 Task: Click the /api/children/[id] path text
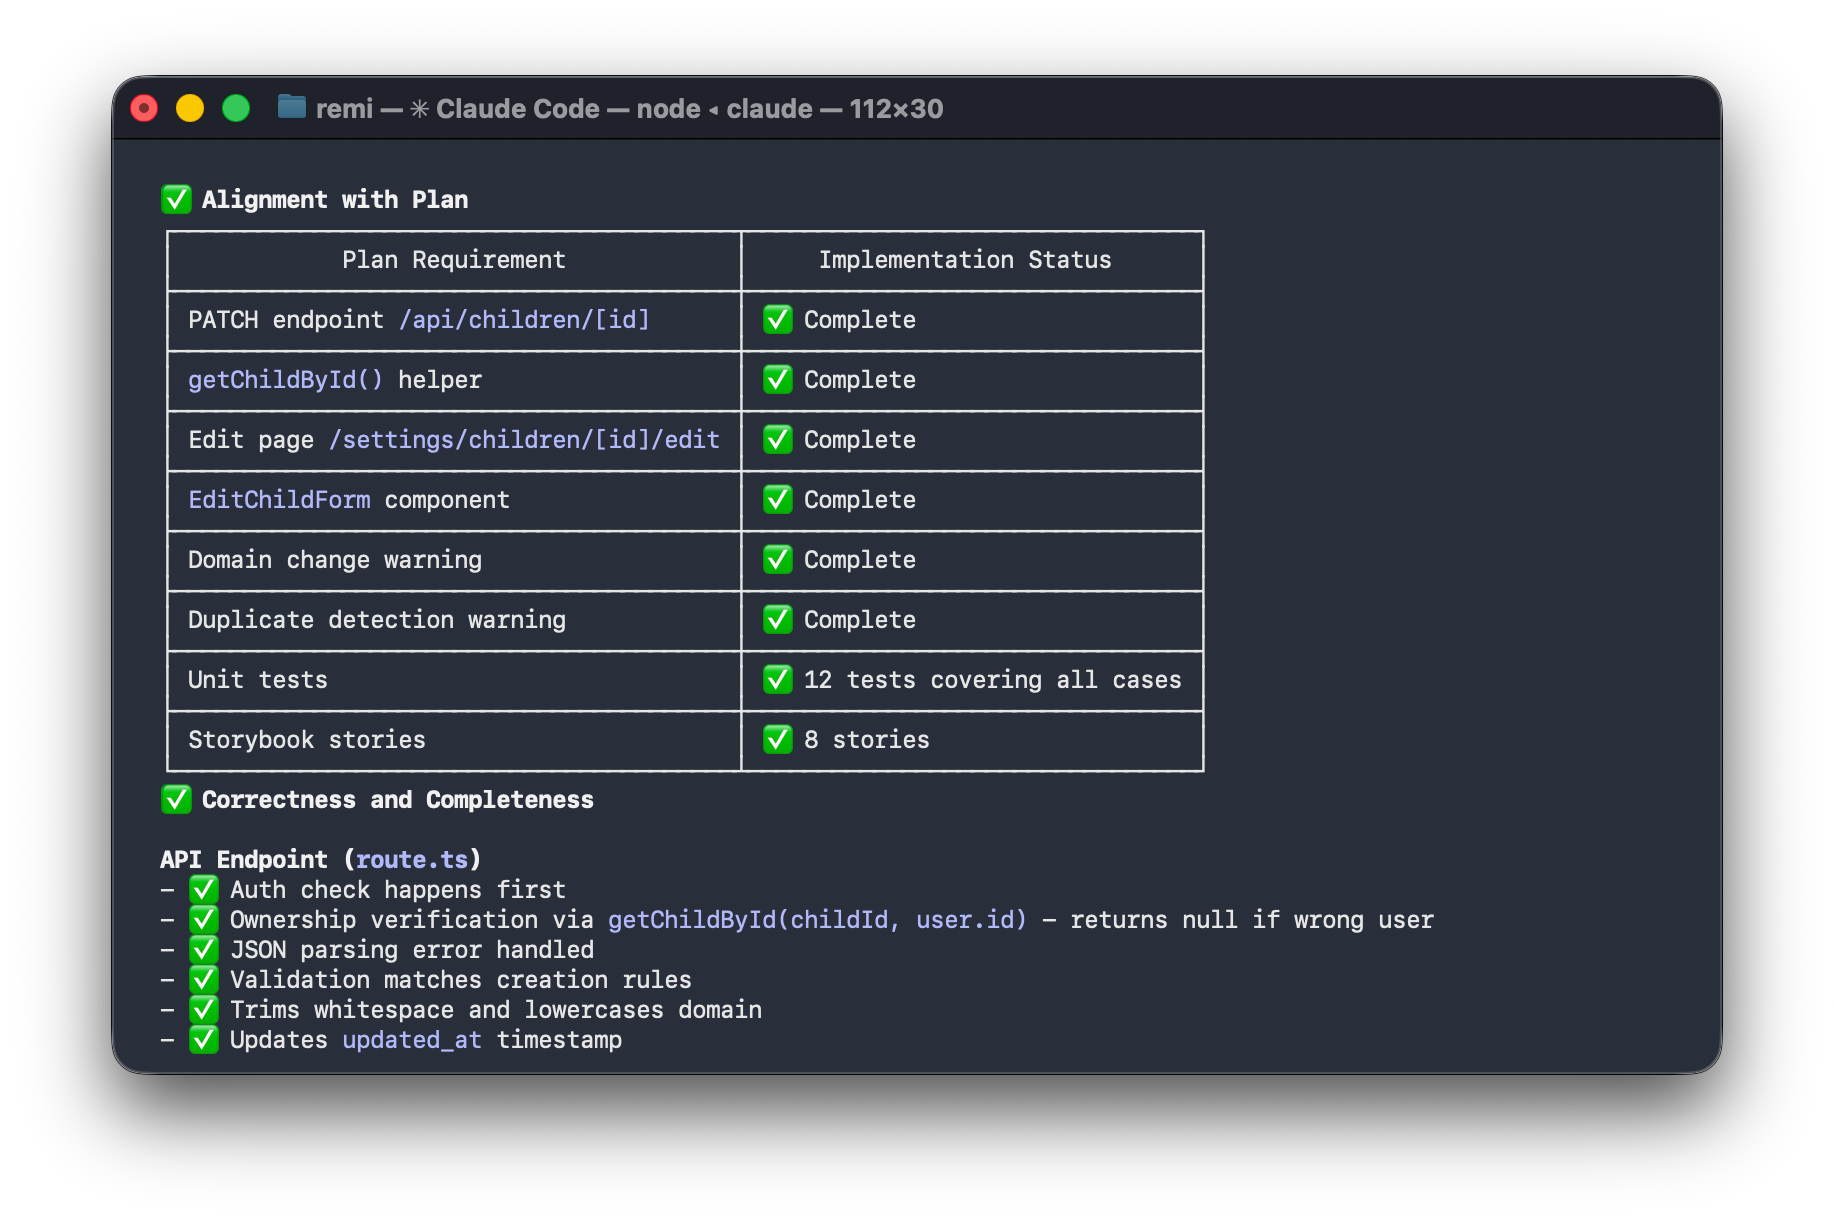pyautogui.click(x=524, y=320)
